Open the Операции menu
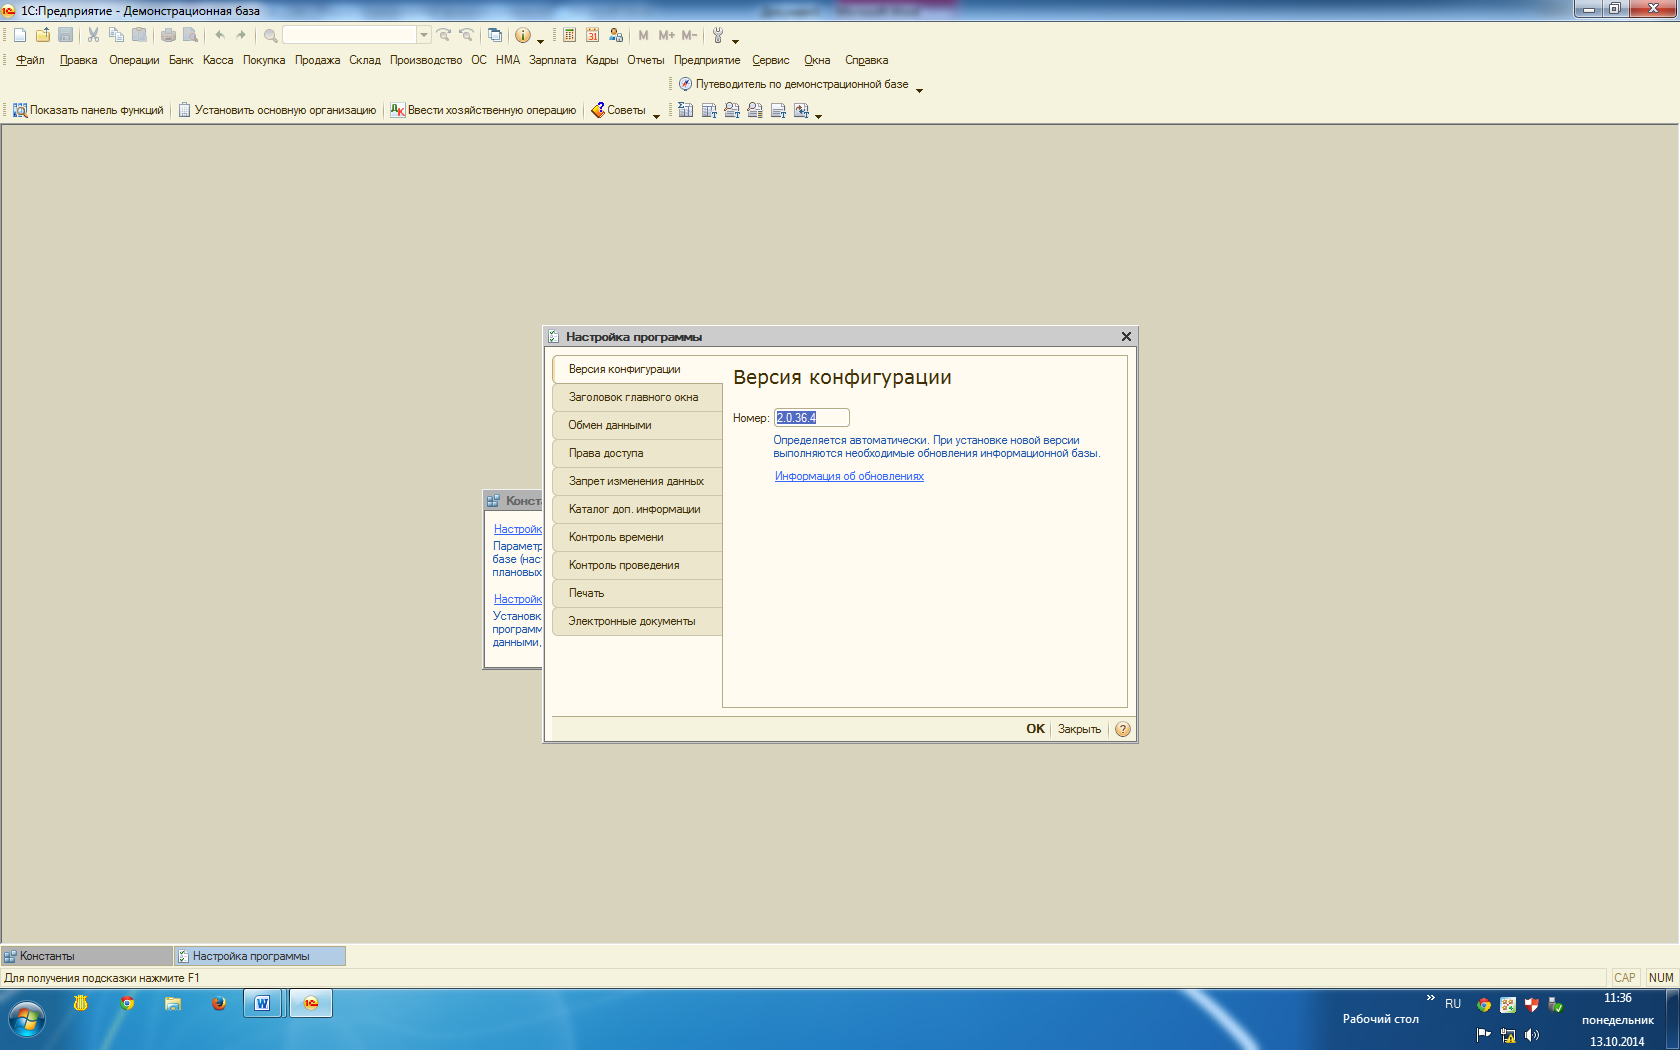Screen dimensions: 1680x1050 pyautogui.click(x=134, y=60)
